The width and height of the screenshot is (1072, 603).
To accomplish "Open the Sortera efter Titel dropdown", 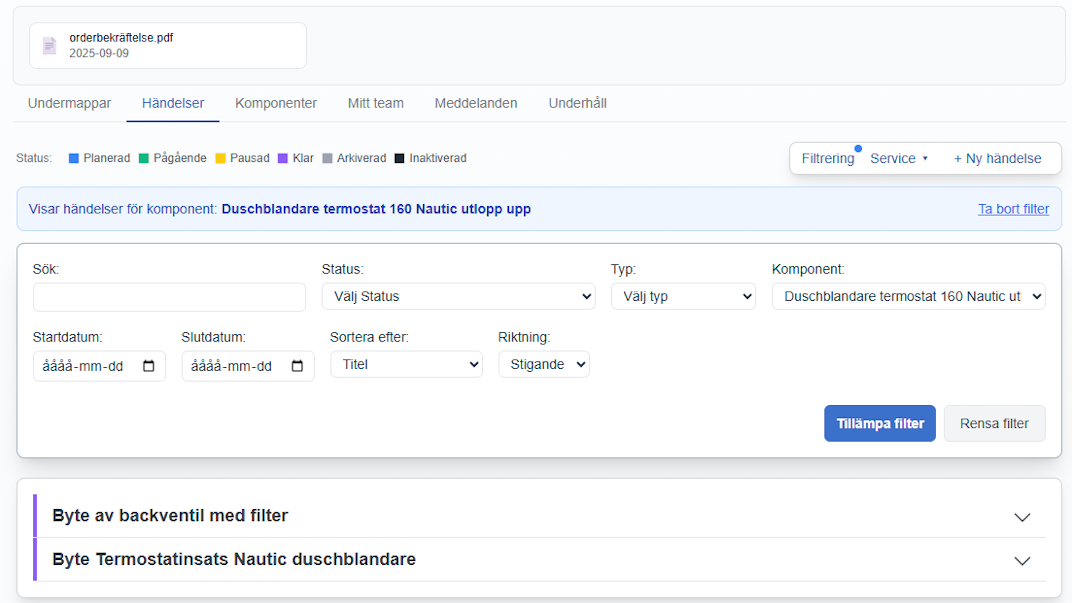I will click(x=406, y=364).
